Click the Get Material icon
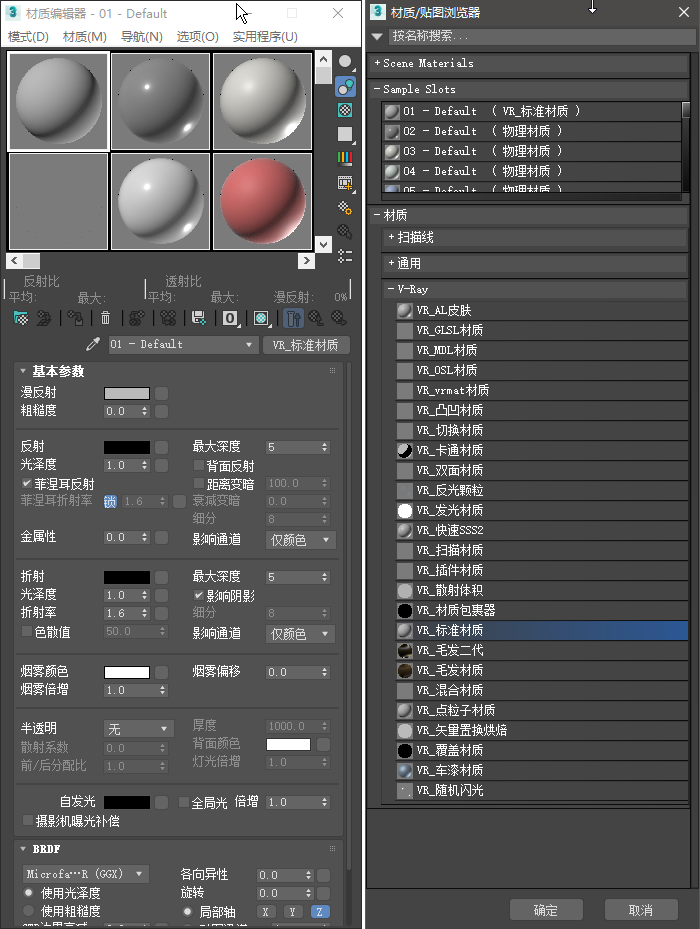This screenshot has height=929, width=700. coord(21,318)
